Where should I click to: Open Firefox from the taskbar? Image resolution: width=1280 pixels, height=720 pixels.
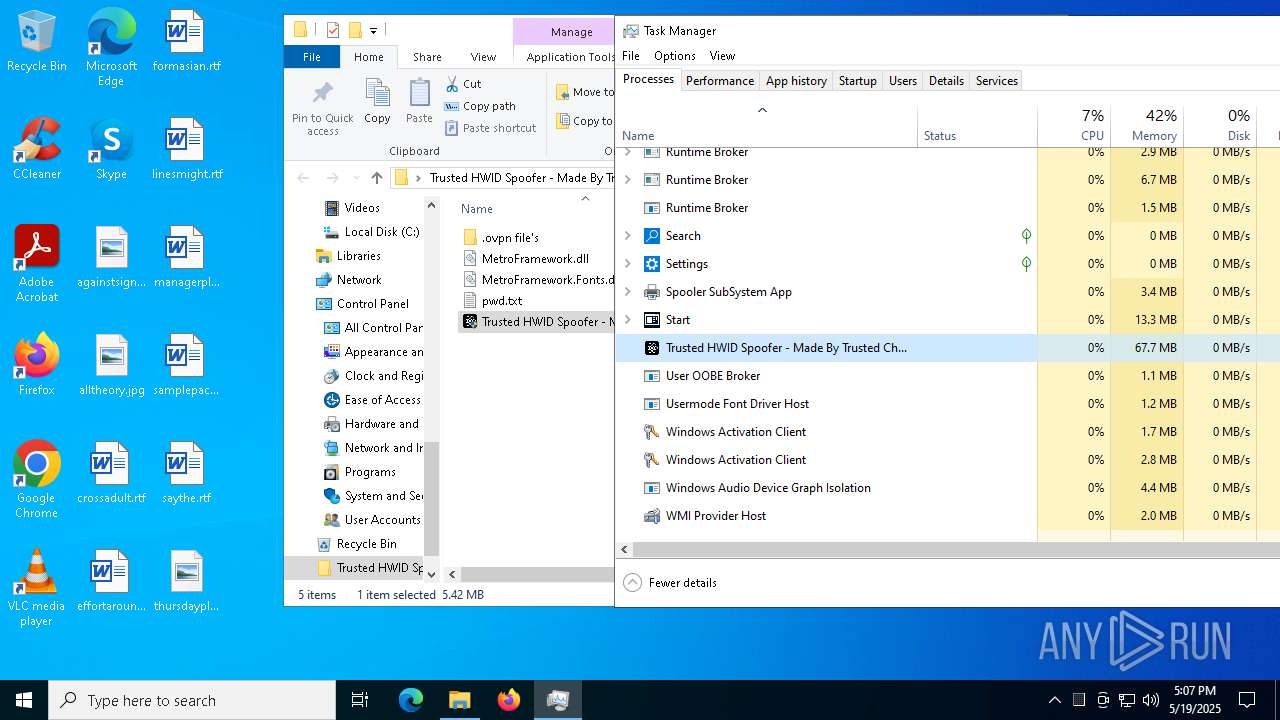click(508, 700)
